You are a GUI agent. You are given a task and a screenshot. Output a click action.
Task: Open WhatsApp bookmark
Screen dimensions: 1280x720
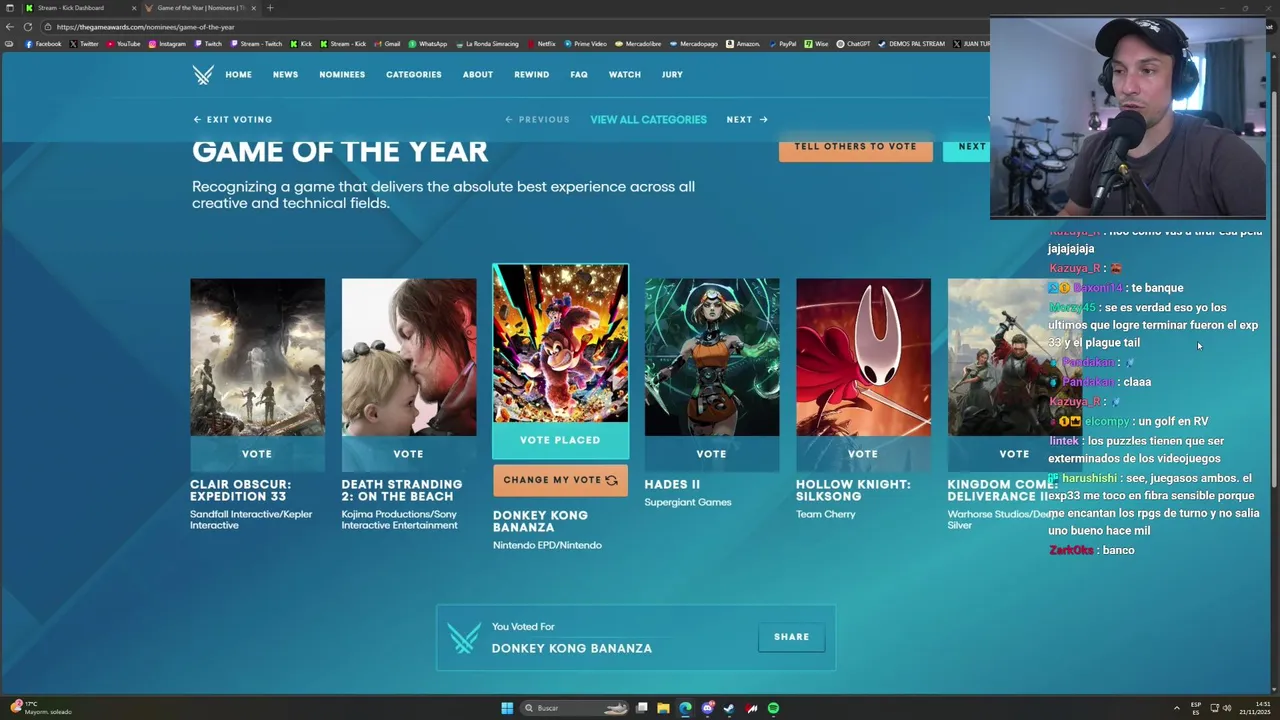pos(428,44)
